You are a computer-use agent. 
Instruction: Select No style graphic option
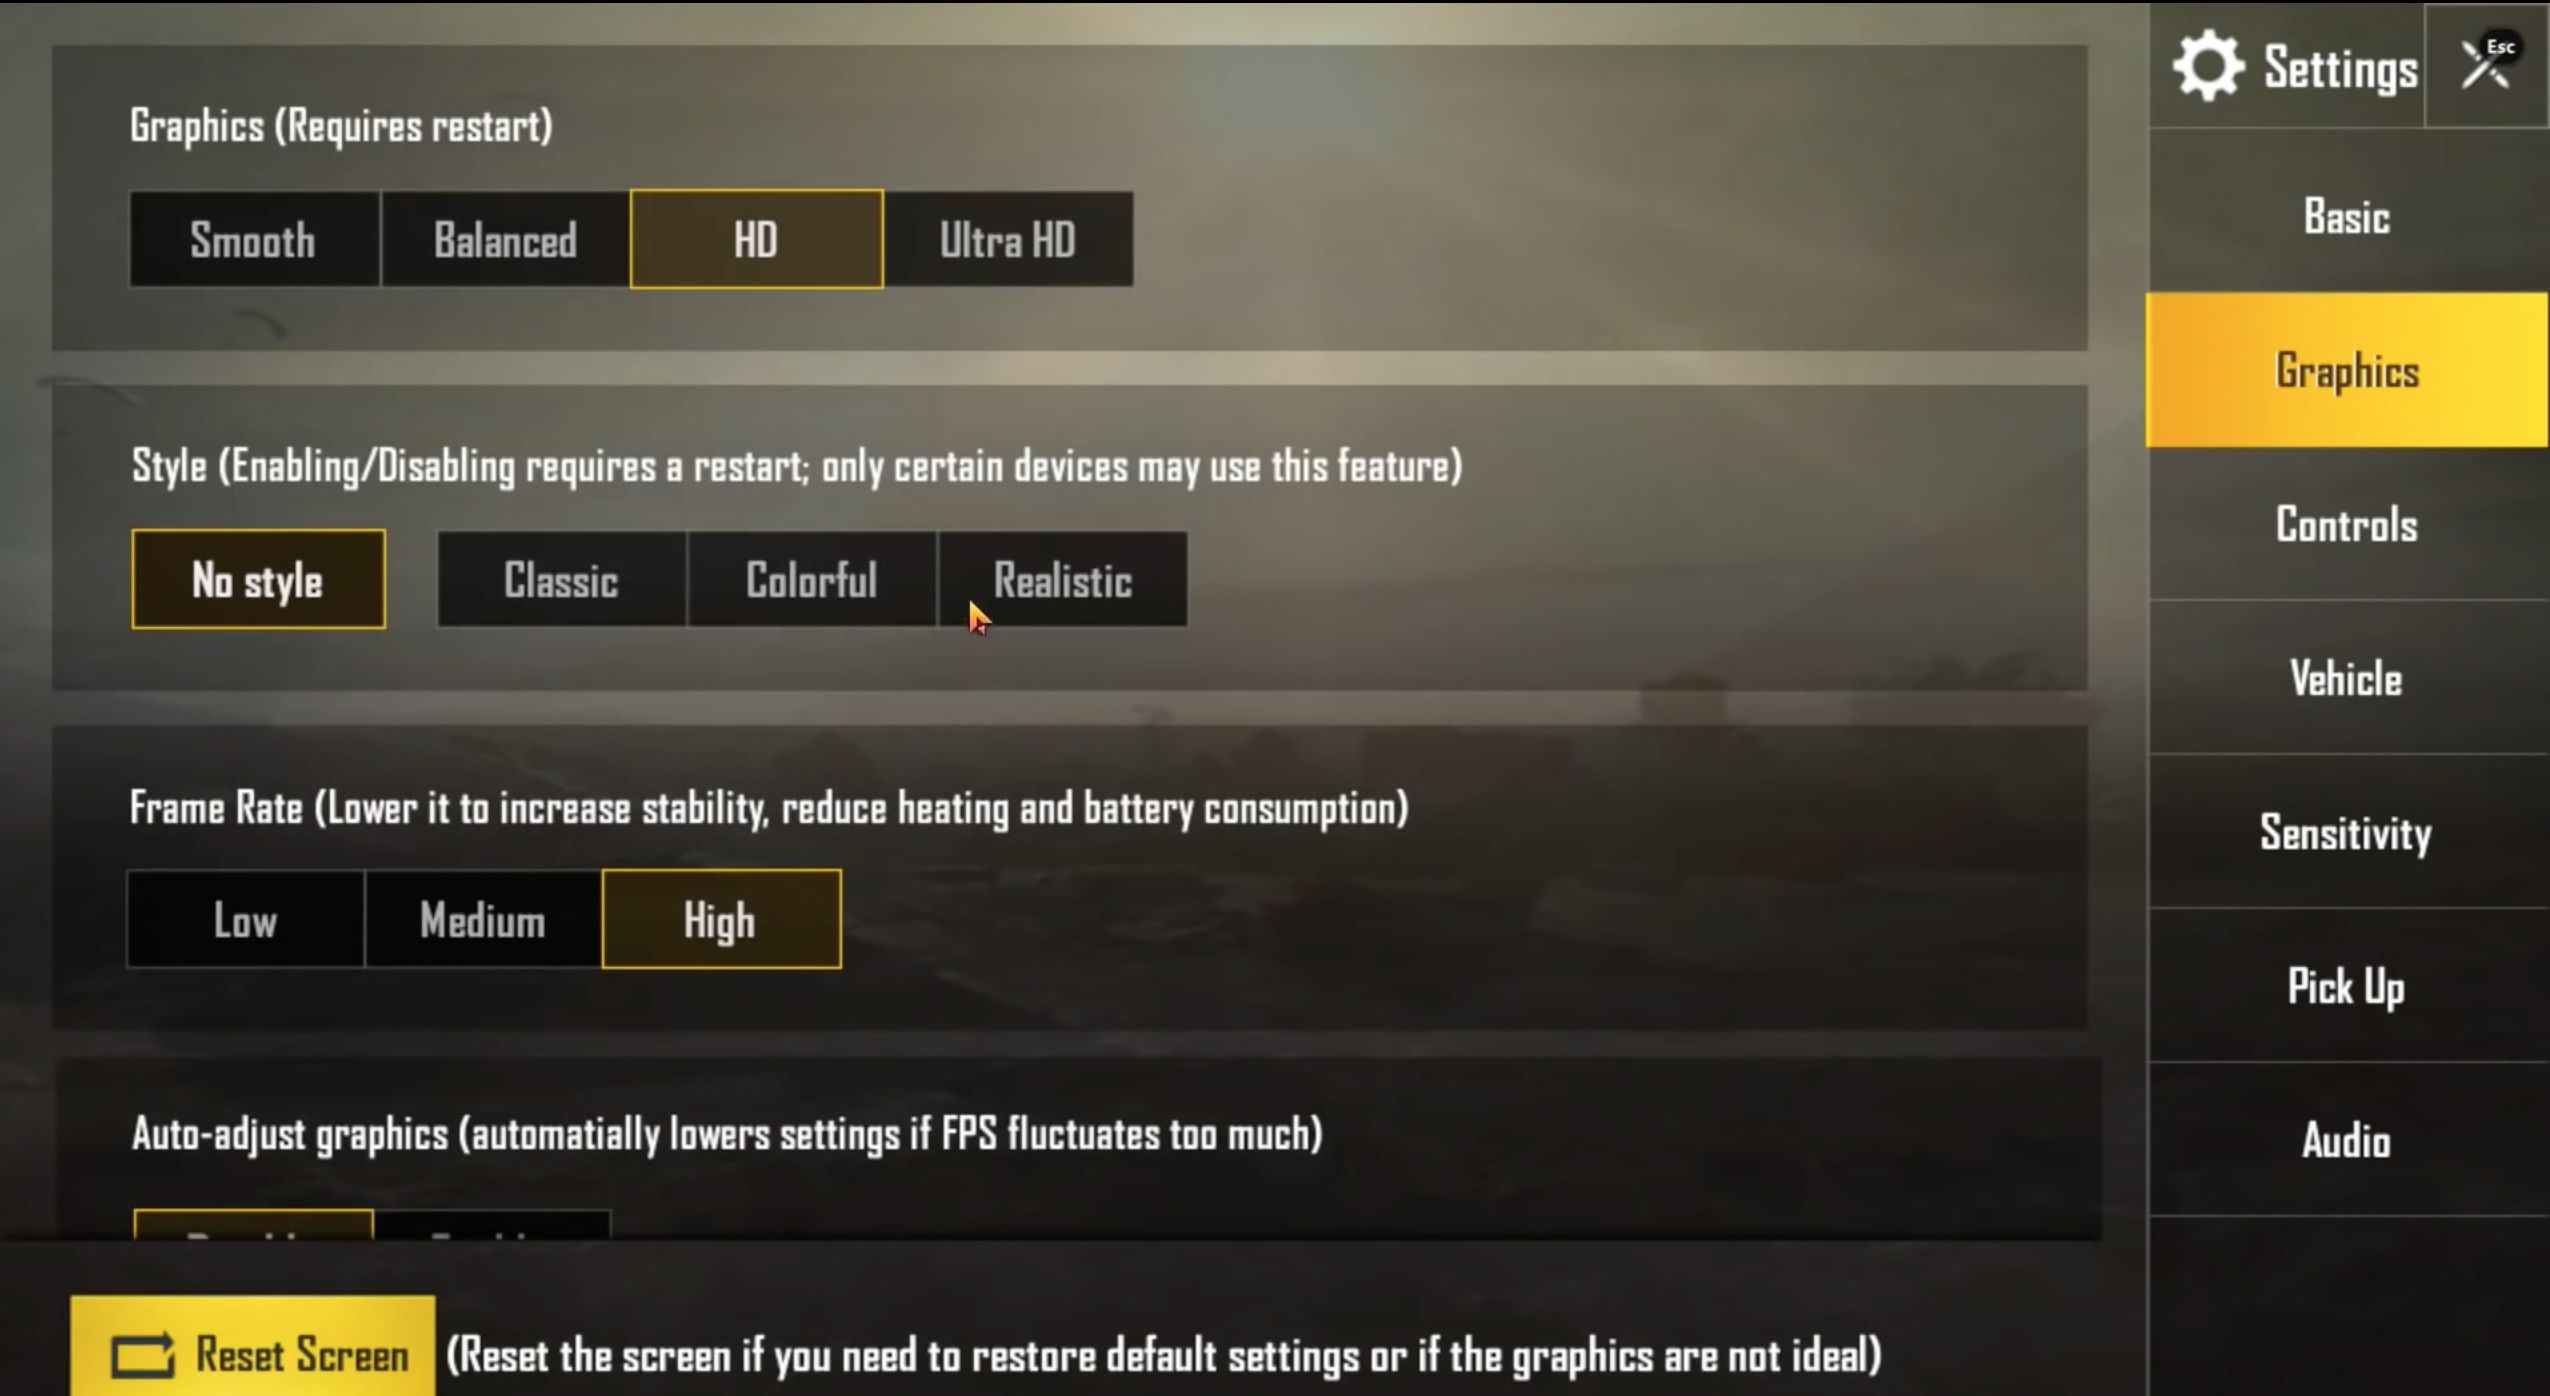click(256, 579)
